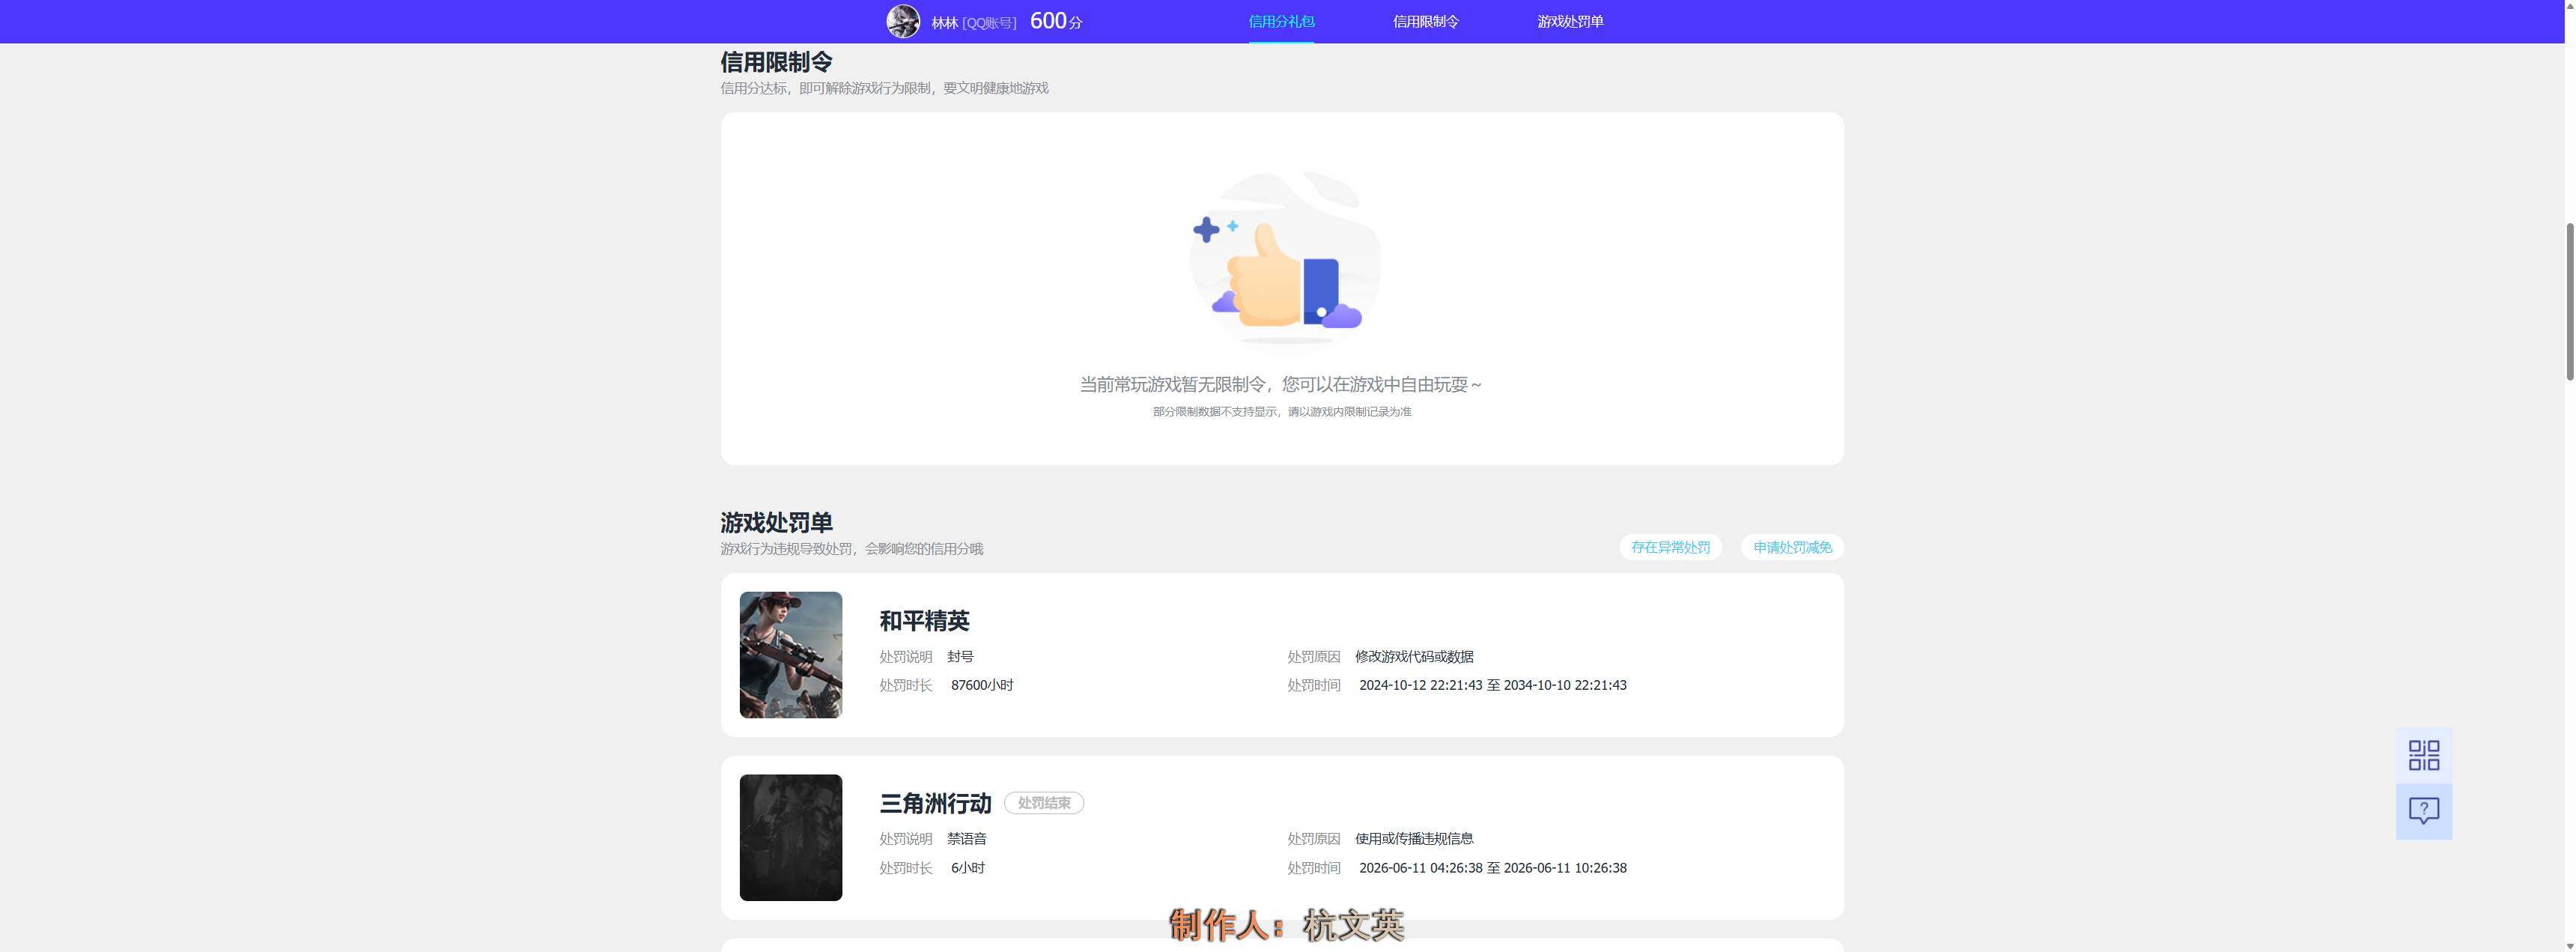Viewport: 2576px width, 952px height.
Task: Click the 信用限制令 section heading
Action: click(776, 62)
